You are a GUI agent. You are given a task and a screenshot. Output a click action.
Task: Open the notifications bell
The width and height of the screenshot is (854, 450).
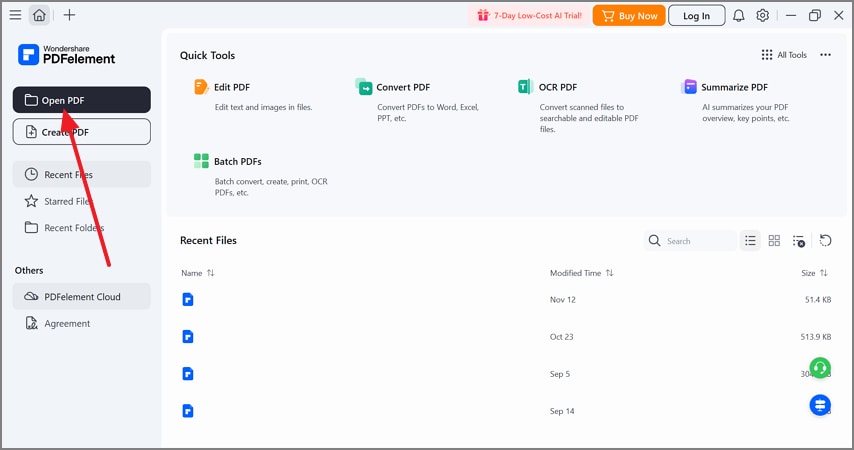[739, 15]
